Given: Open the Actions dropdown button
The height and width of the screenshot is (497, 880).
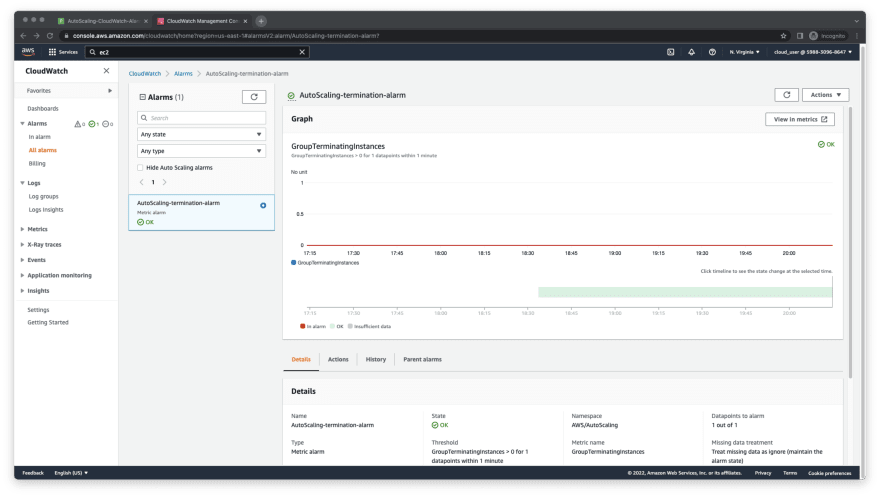Looking at the screenshot, I should (x=825, y=95).
